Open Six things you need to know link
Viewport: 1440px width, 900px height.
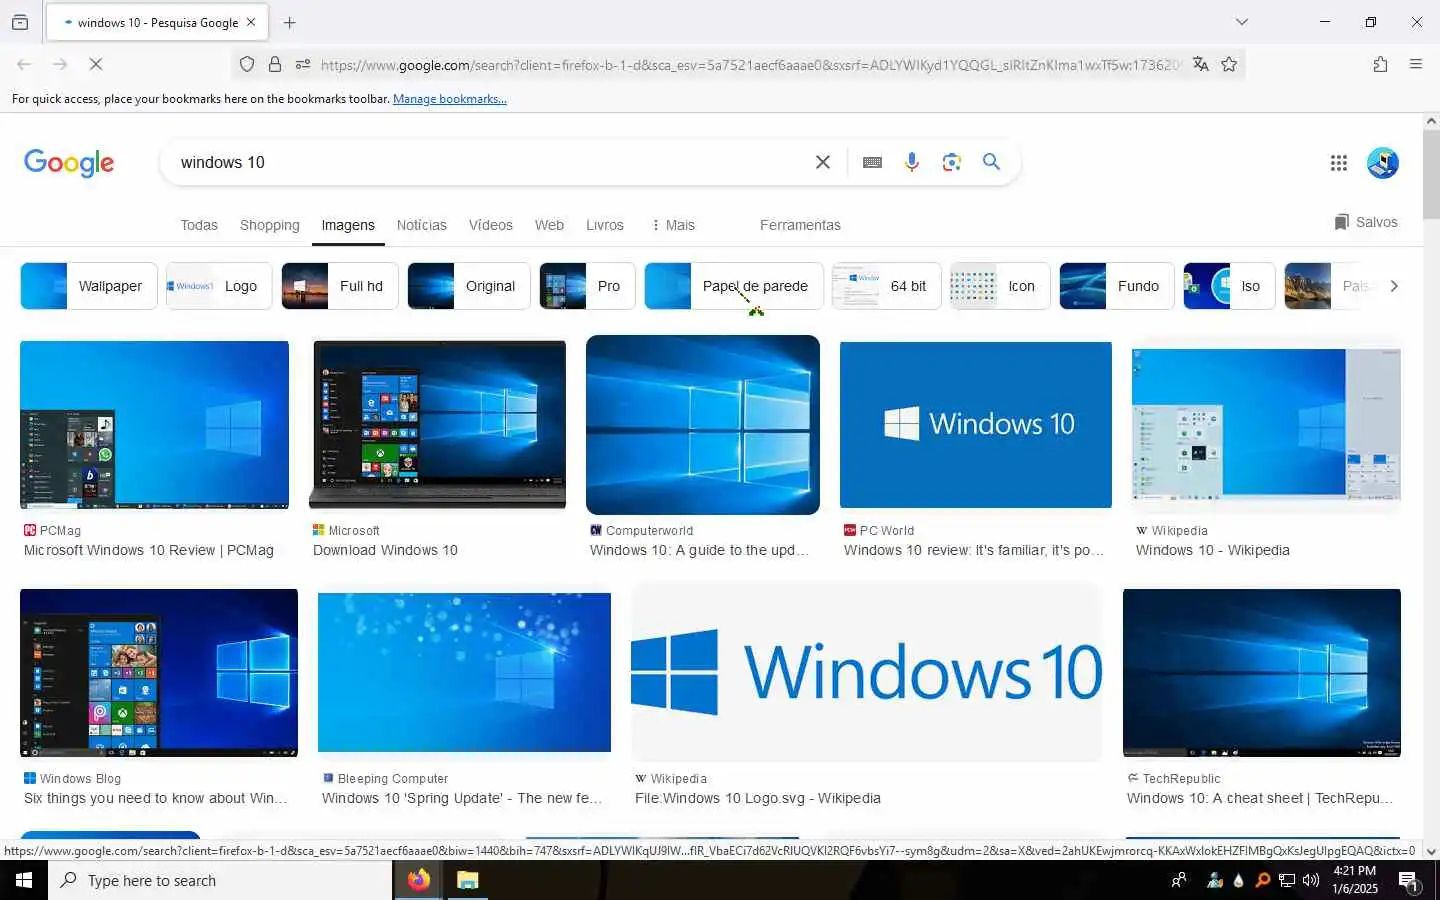155,798
